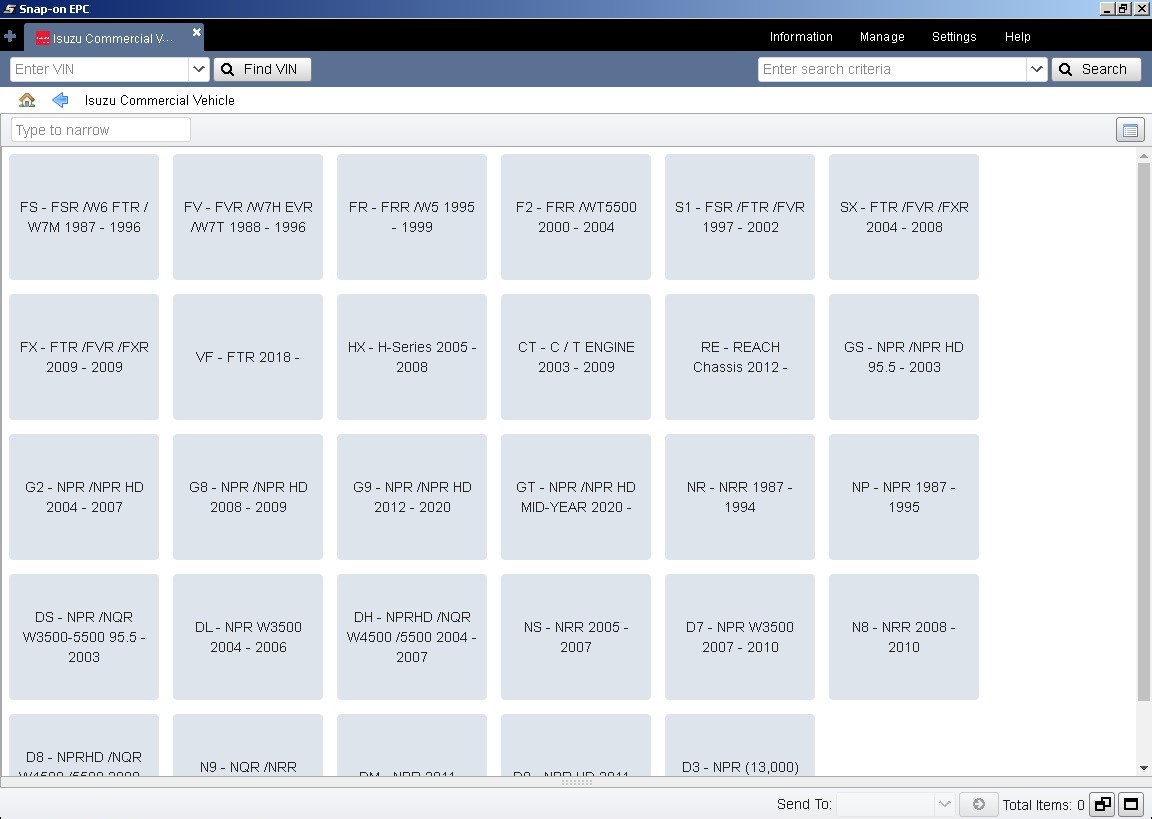Select the Isuzu Commercial Vehicle tab
This screenshot has height=819, width=1152.
(113, 38)
